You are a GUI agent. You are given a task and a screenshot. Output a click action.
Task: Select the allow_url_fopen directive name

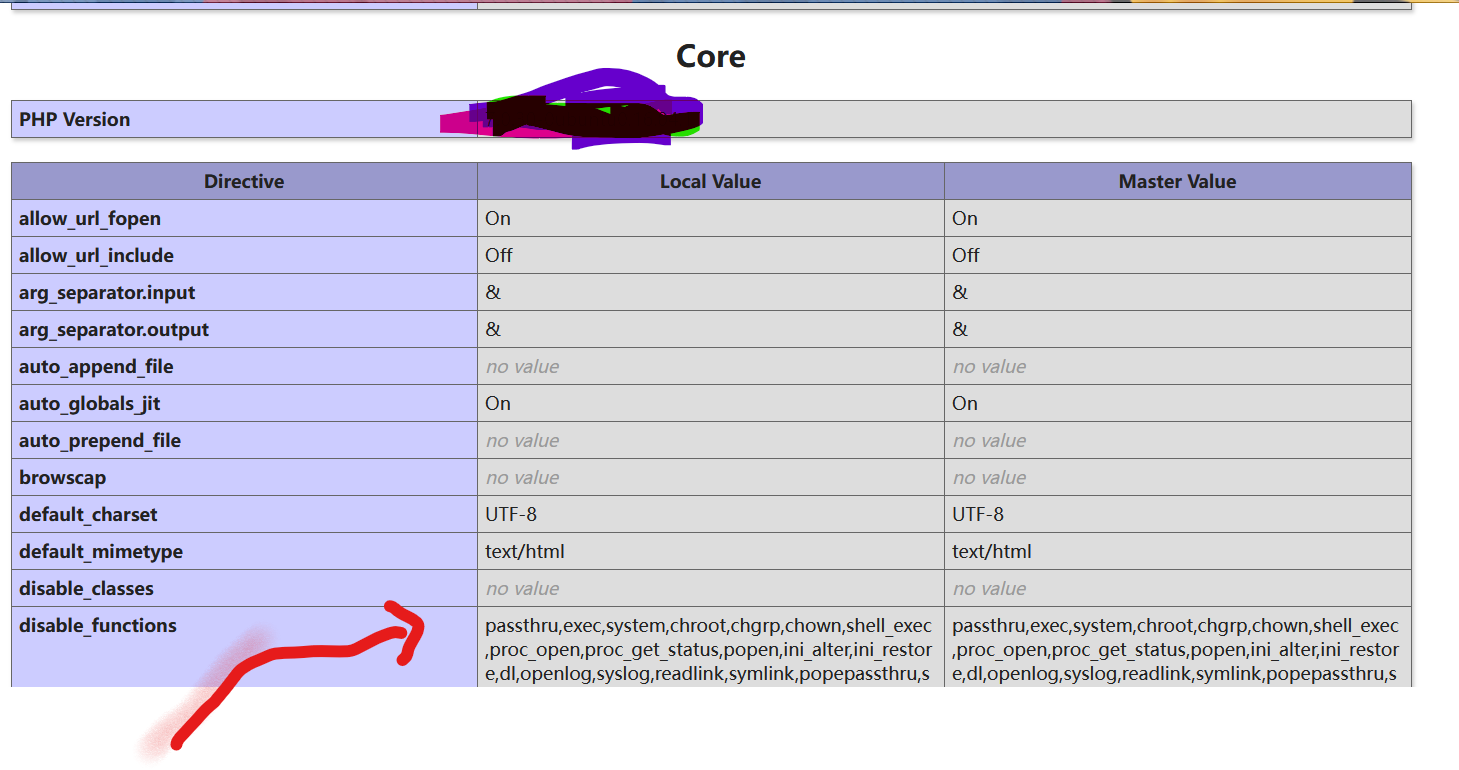90,218
